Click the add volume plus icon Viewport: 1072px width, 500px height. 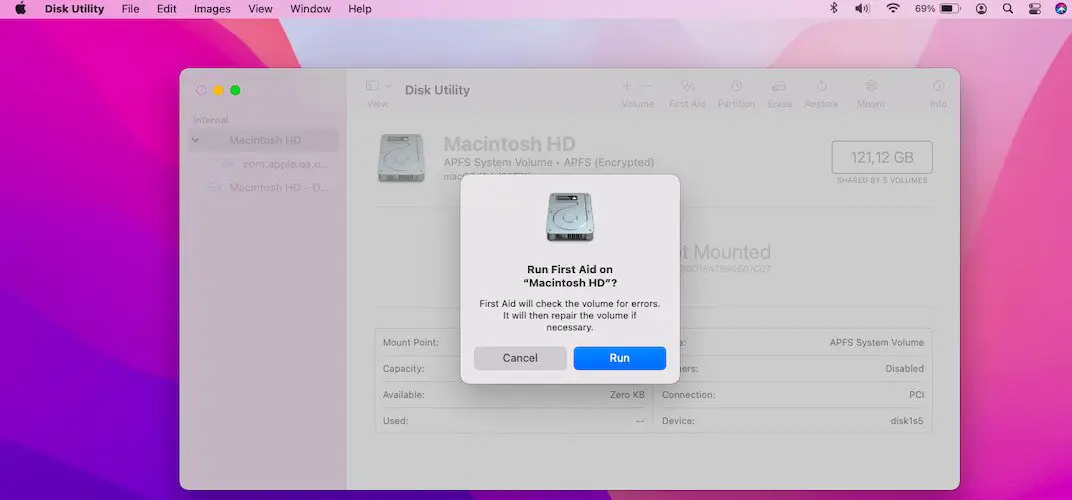coord(627,87)
